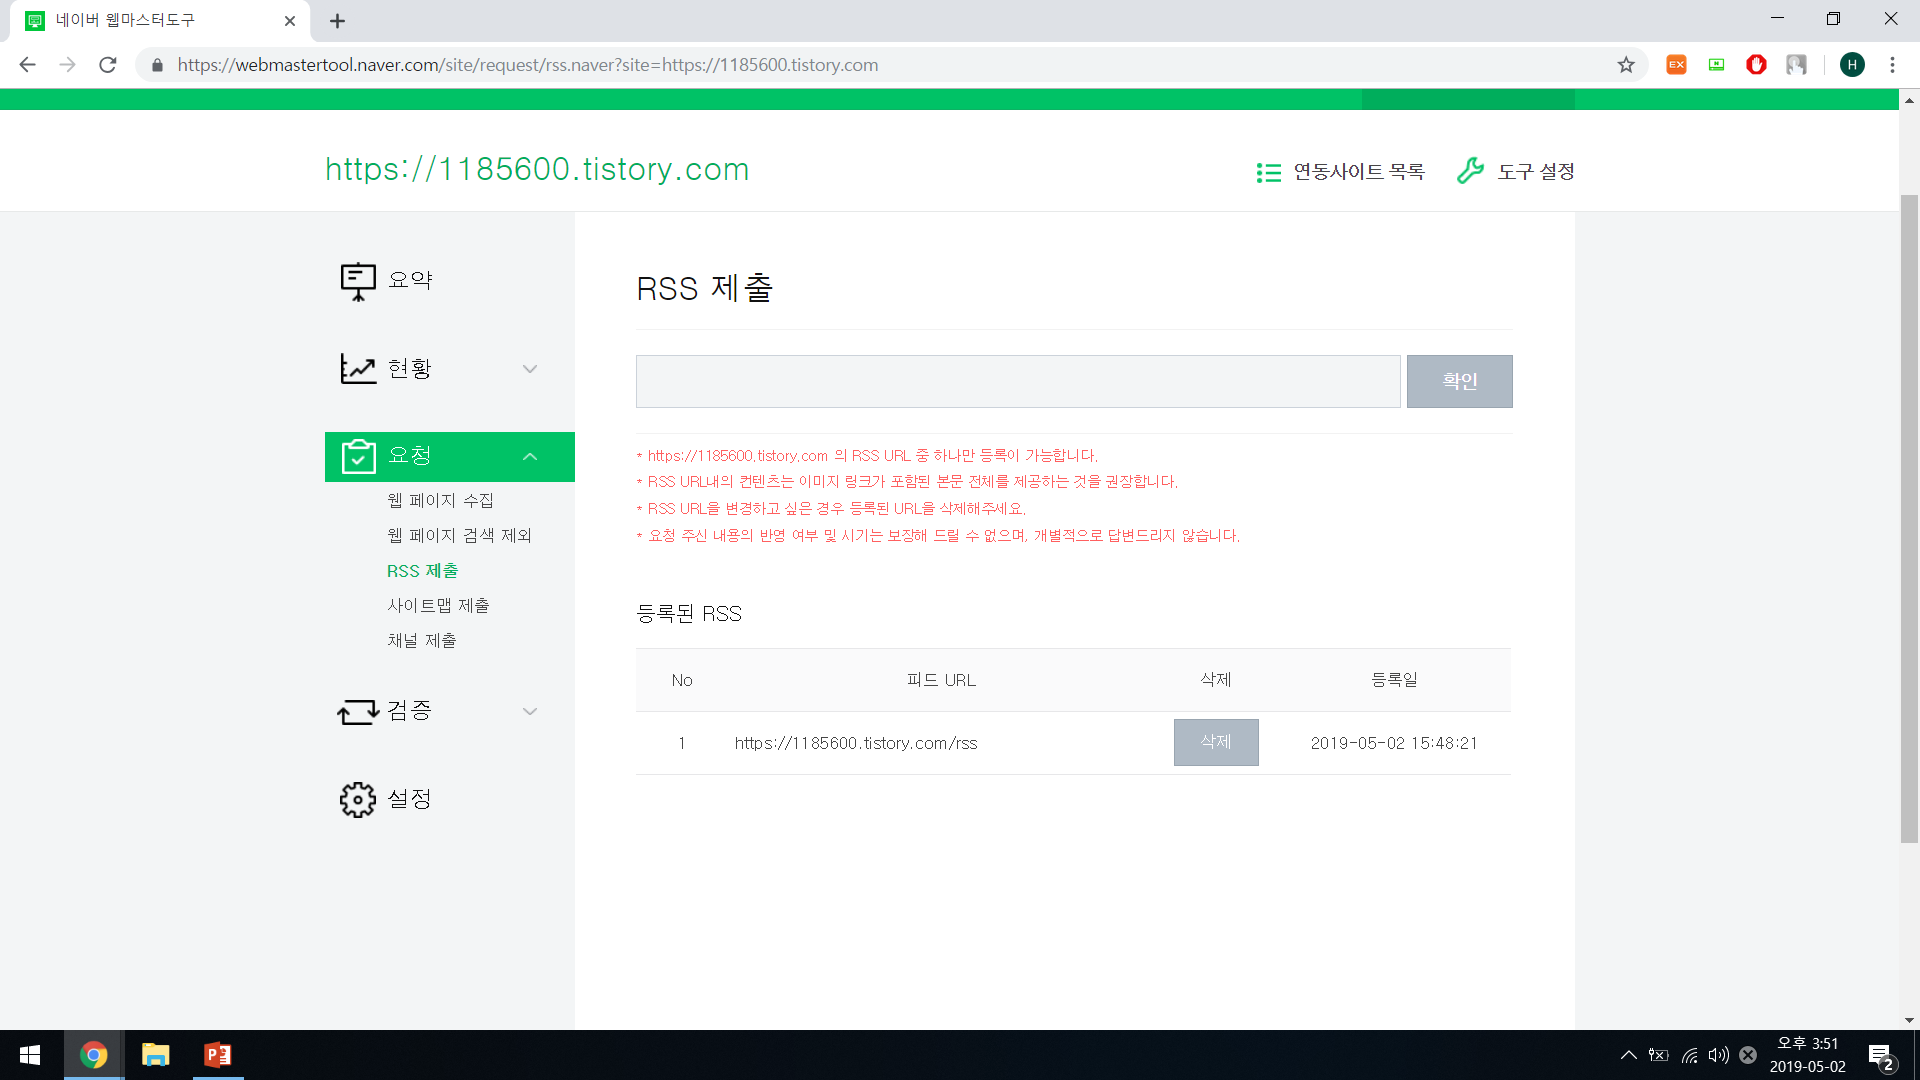Reload the page with refresh icon
Screen dimensions: 1920x1080
coord(108,65)
